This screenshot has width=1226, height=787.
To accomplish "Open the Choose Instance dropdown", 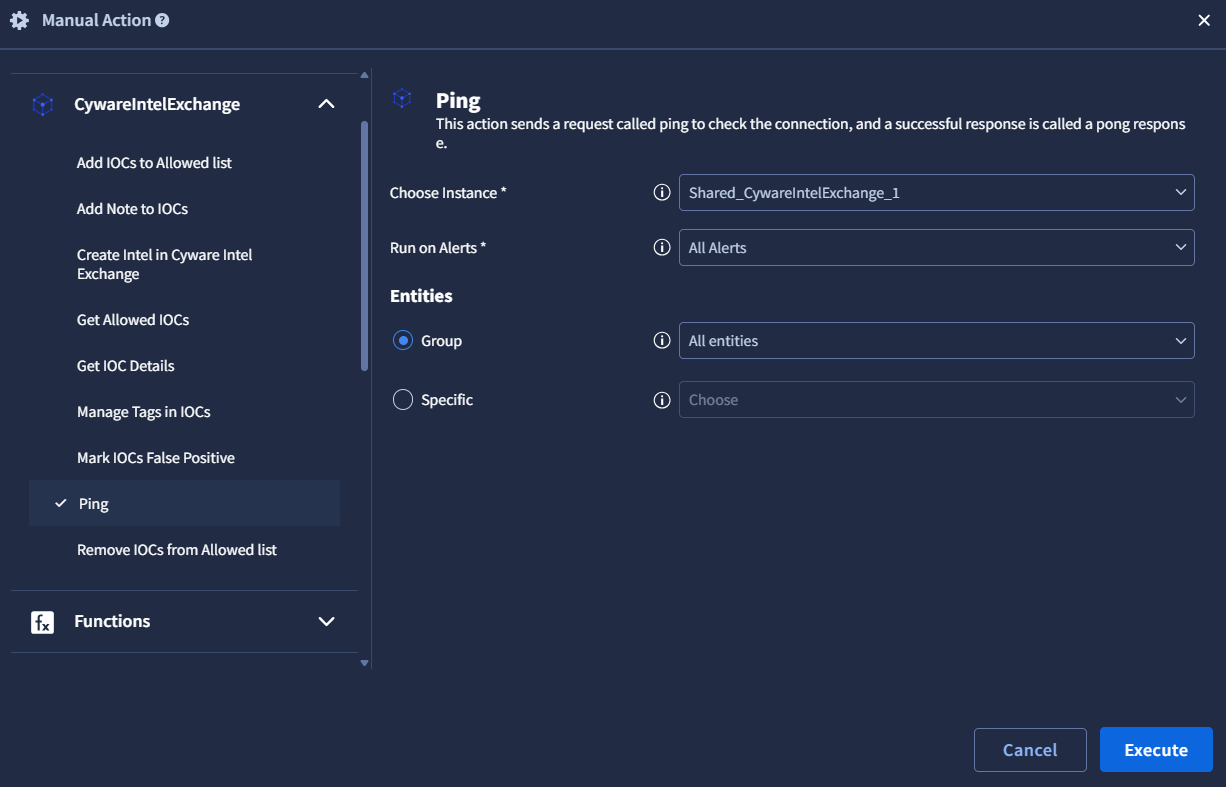I will pos(936,193).
